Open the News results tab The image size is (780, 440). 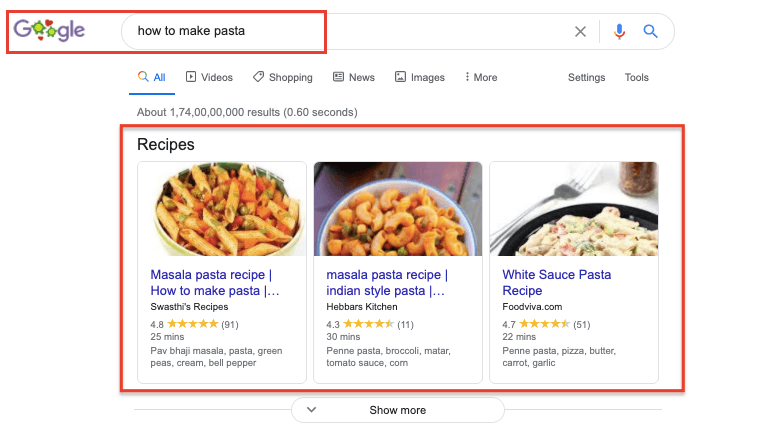[353, 77]
